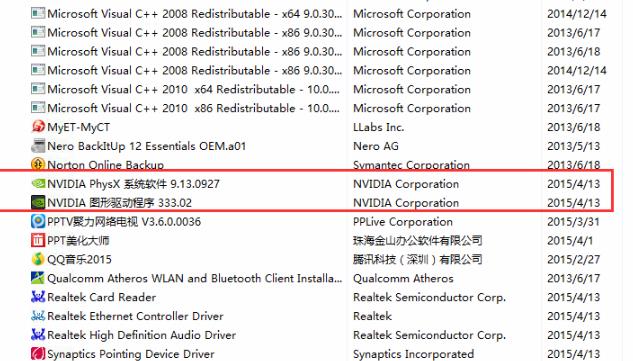Click the Synaptics Pointing Device Driver icon
The height and width of the screenshot is (361, 633).
point(38,354)
